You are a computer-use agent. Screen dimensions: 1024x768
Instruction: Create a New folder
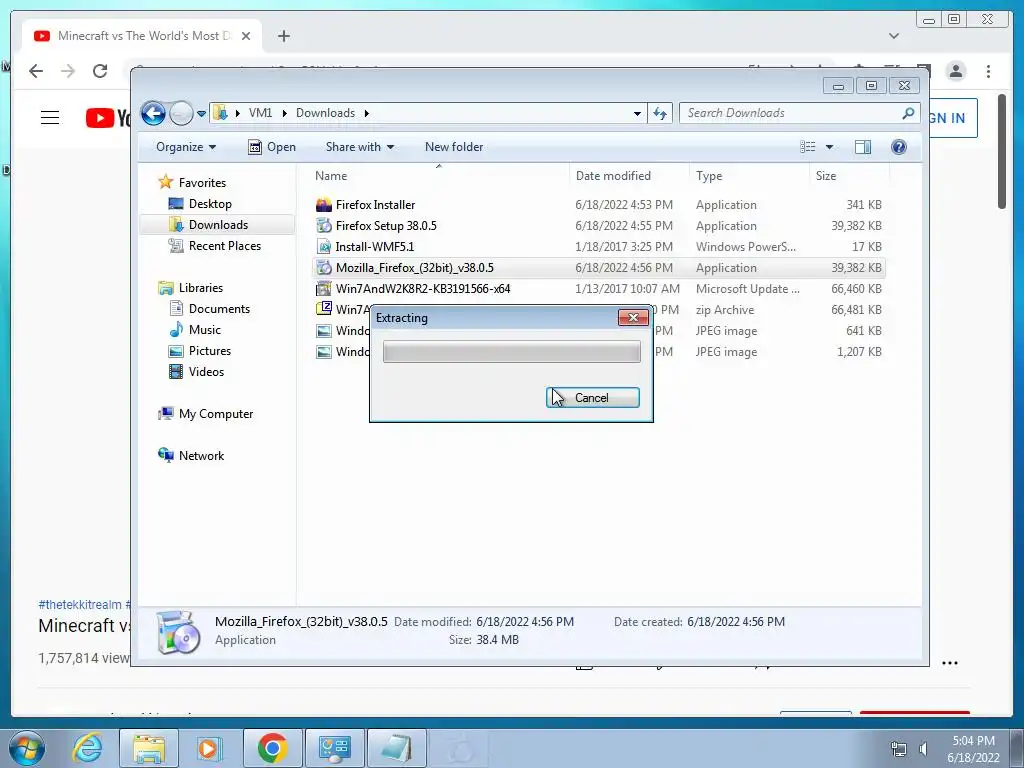click(x=454, y=147)
